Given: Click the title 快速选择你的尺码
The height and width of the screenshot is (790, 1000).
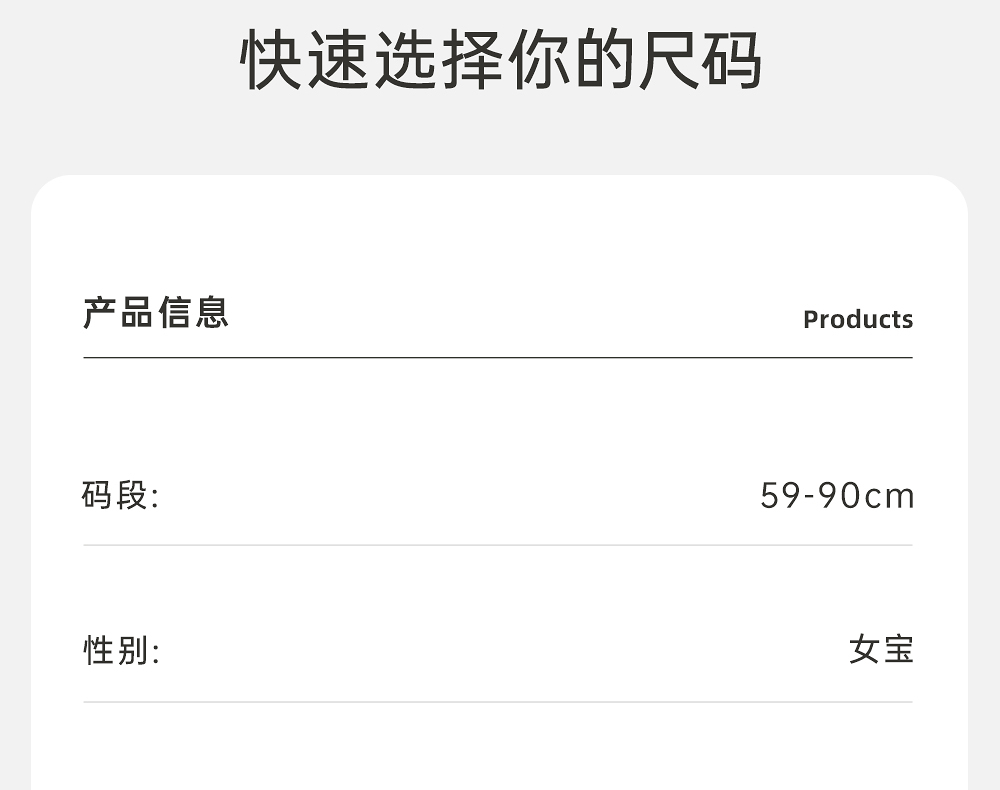Looking at the screenshot, I should pyautogui.click(x=501, y=60).
